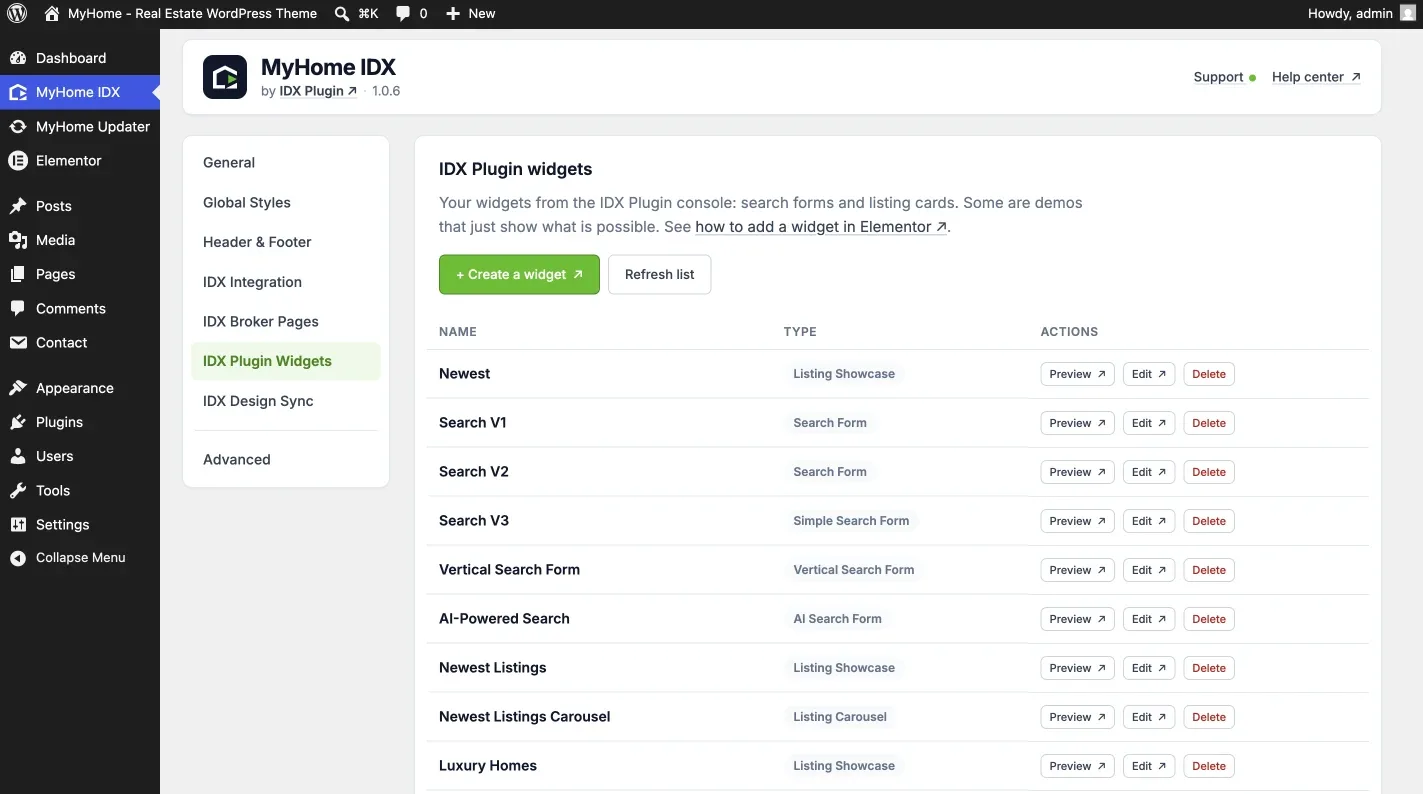Edit the Search V3 widget
Screen dimensions: 1423x794
(1149, 521)
